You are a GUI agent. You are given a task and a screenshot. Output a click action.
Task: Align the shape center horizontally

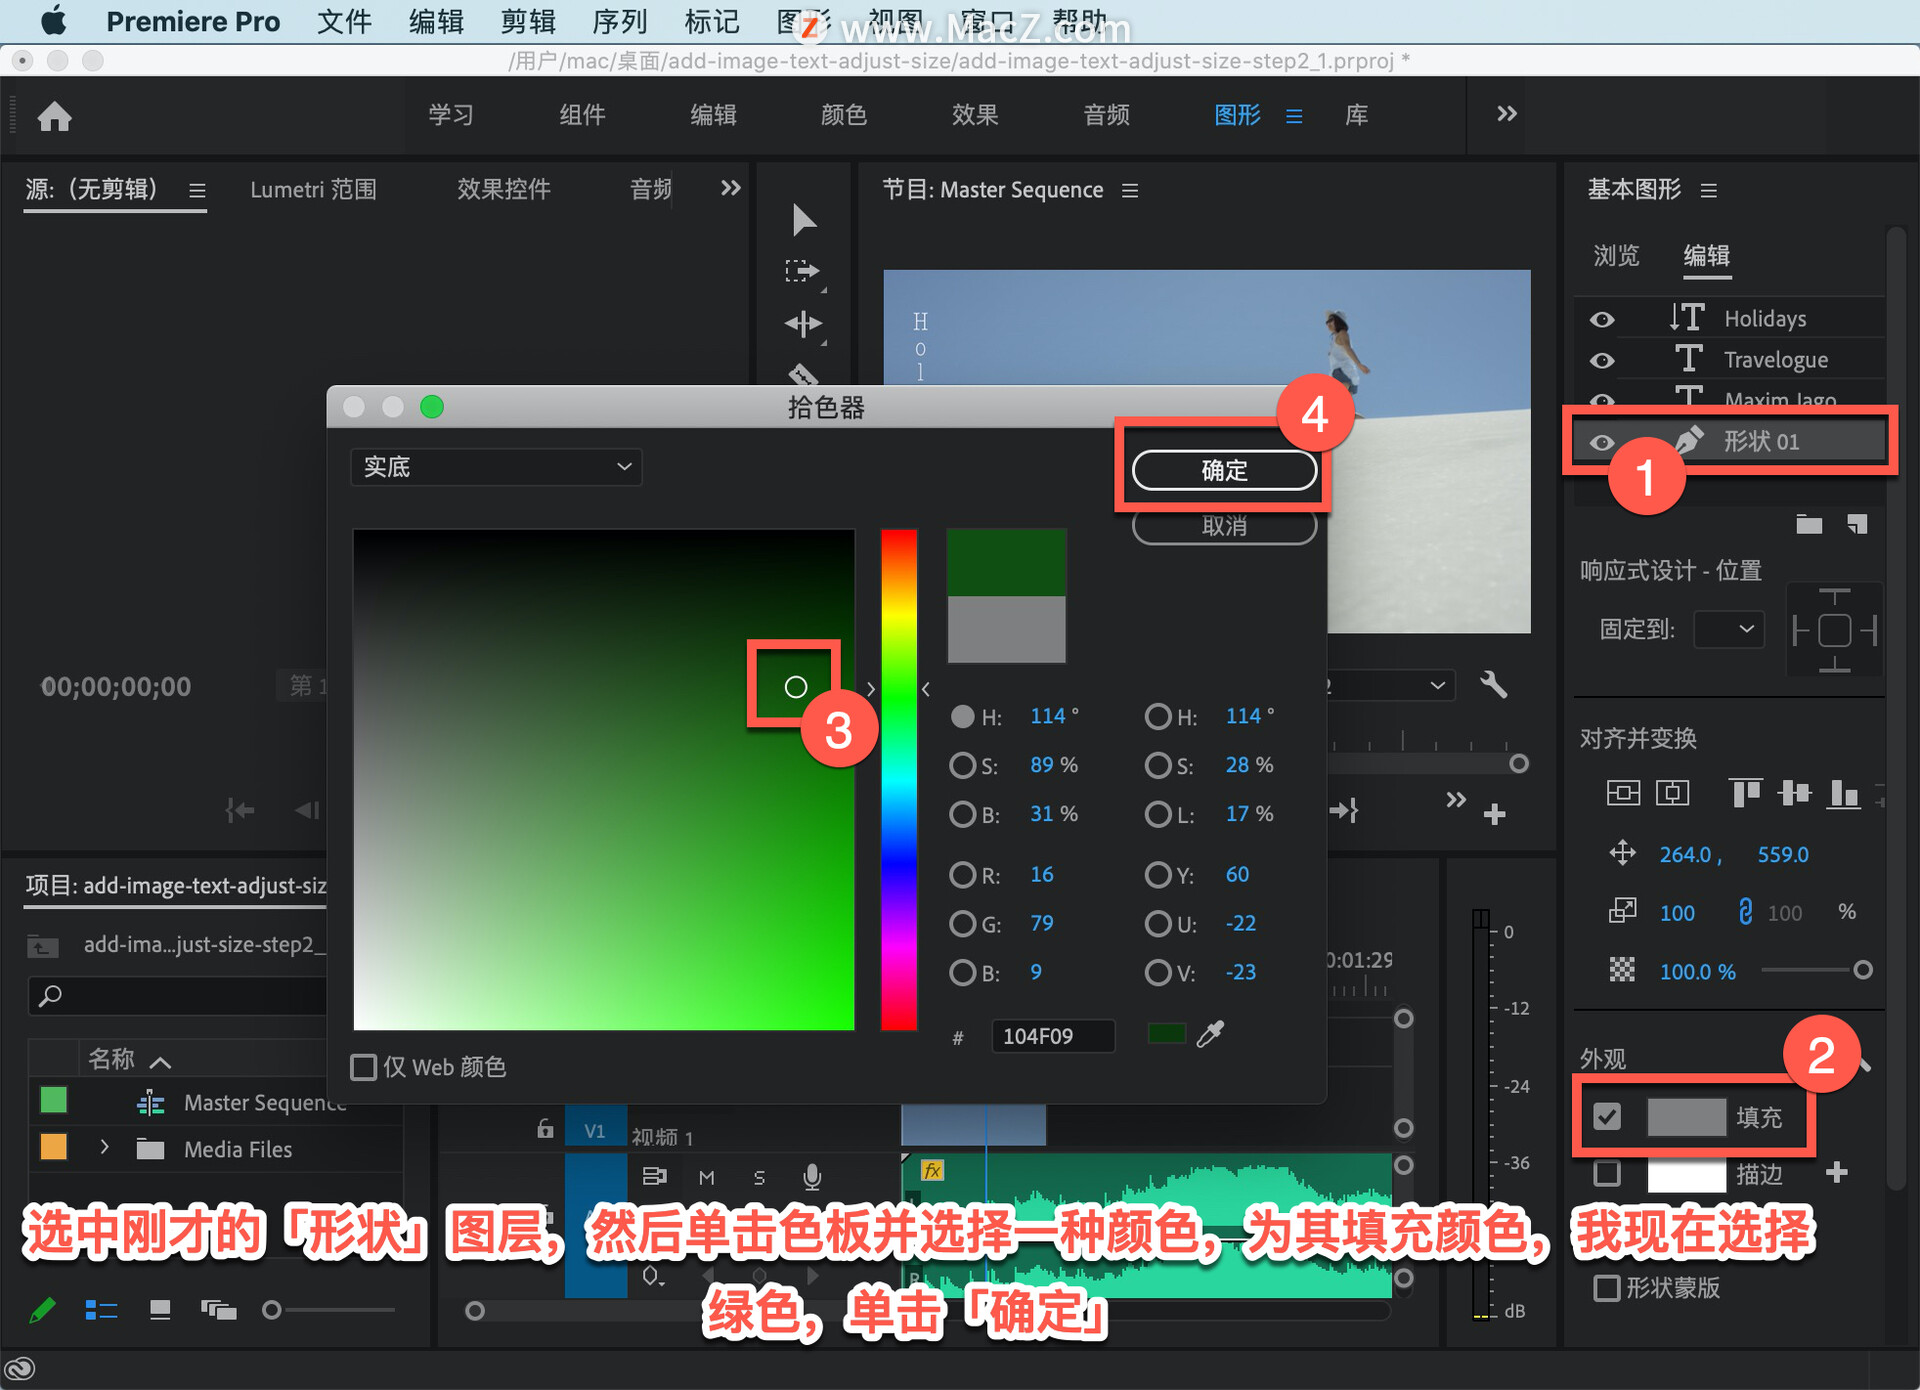[1673, 794]
